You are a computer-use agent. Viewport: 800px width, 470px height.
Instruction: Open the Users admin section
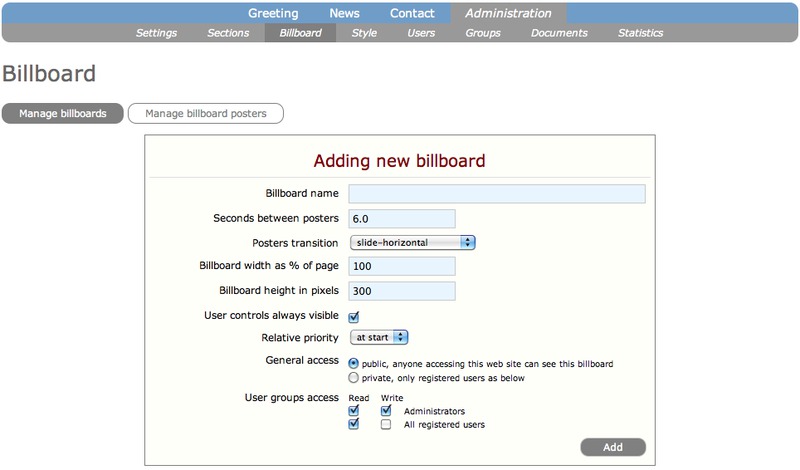click(x=421, y=33)
